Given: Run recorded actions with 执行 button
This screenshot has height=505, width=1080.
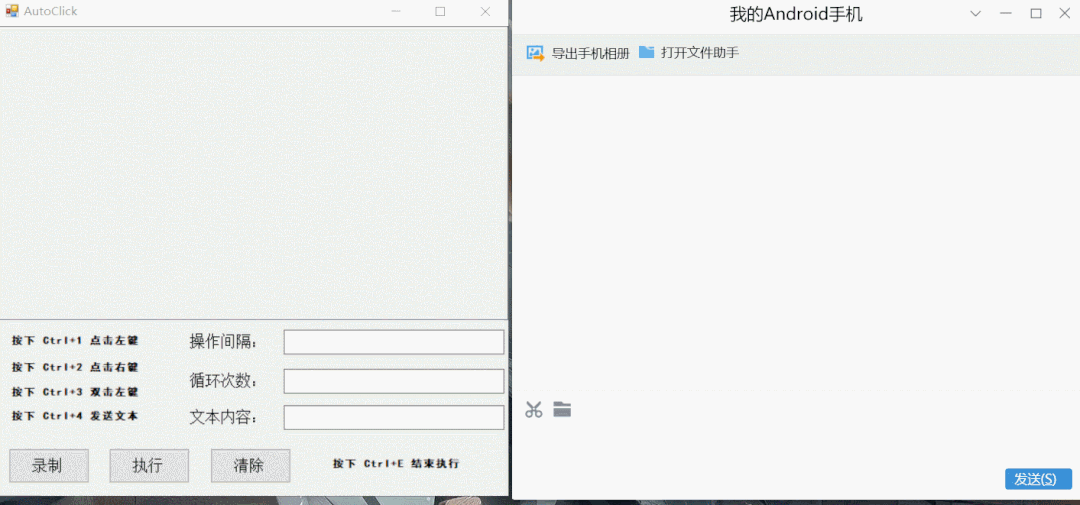Looking at the screenshot, I should click(x=149, y=466).
